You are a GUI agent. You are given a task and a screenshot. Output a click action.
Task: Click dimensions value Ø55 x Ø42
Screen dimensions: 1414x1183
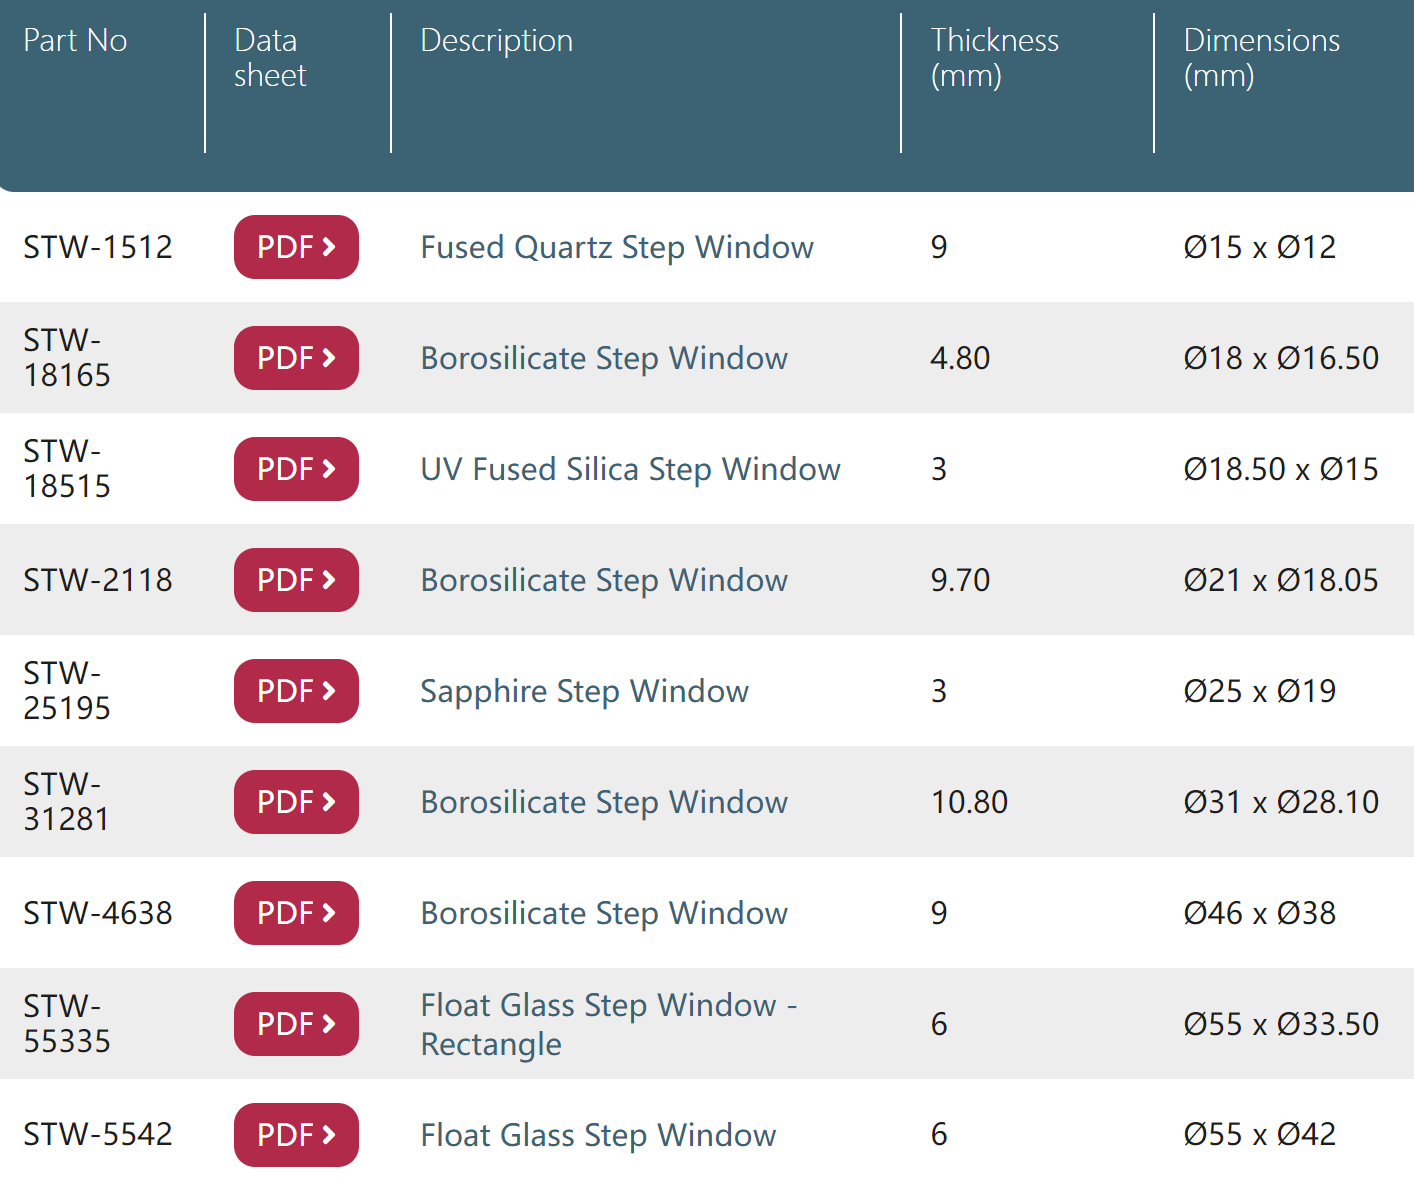[1260, 1135]
